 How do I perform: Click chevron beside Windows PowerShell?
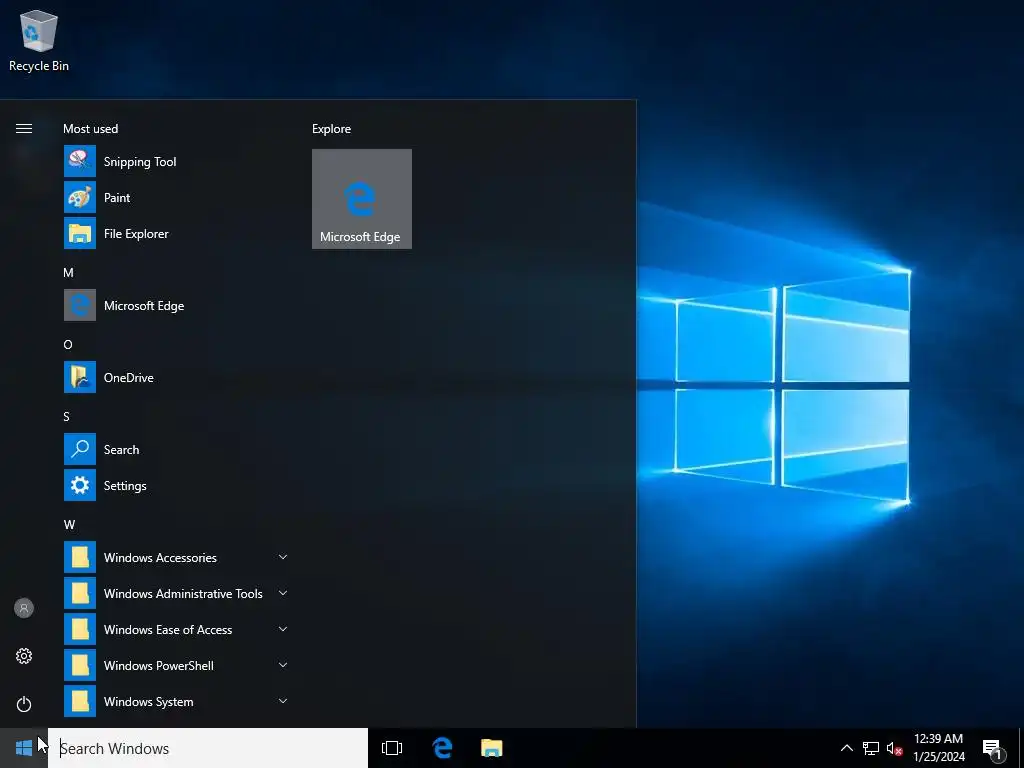[283, 665]
